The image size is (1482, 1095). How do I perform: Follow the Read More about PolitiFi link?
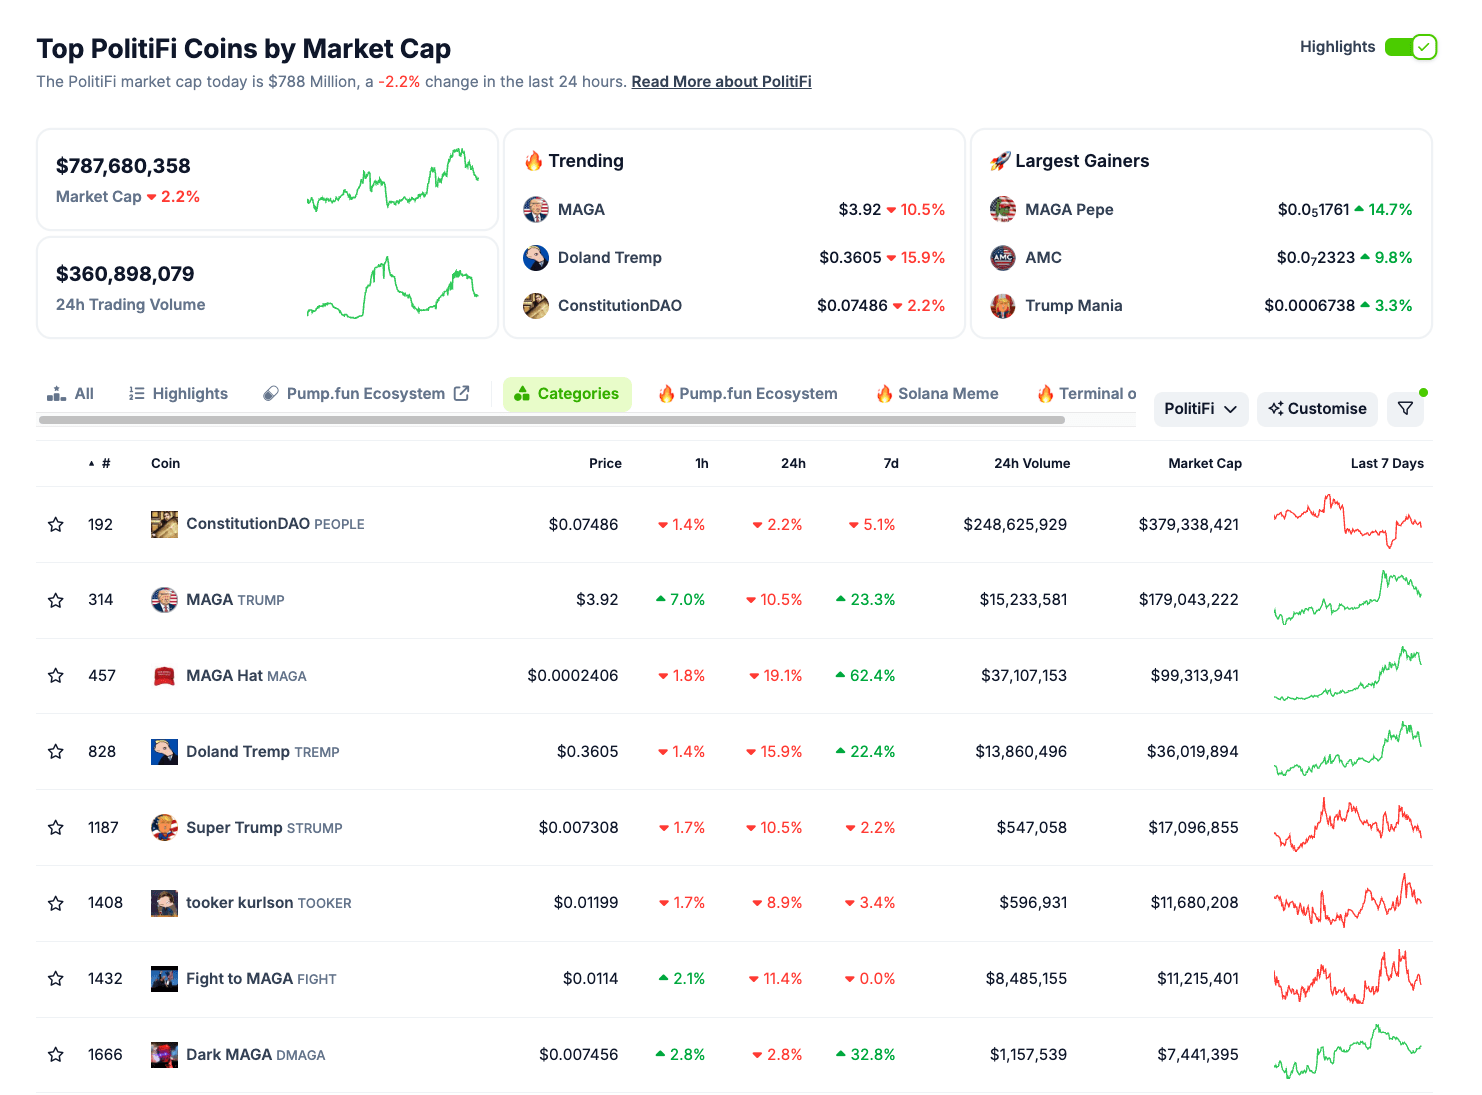pos(721,82)
